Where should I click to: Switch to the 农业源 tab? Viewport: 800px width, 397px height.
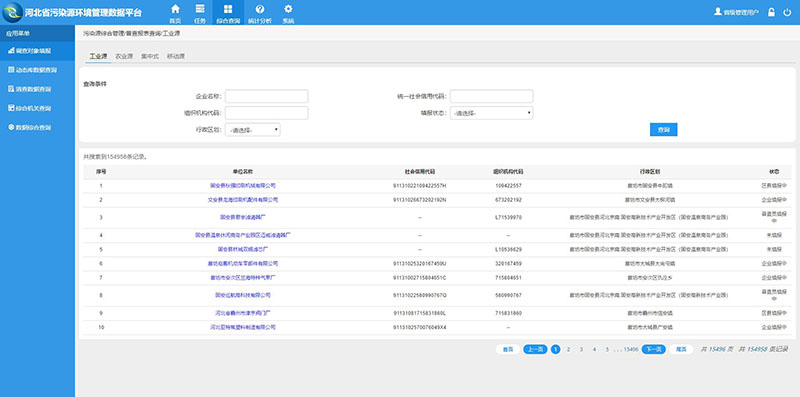(124, 57)
